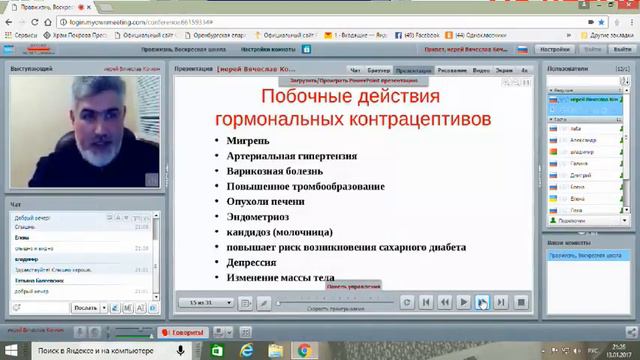Screen dimensions: 640x360
Task: Click the small window icon on speaker video
Action: tap(151, 179)
